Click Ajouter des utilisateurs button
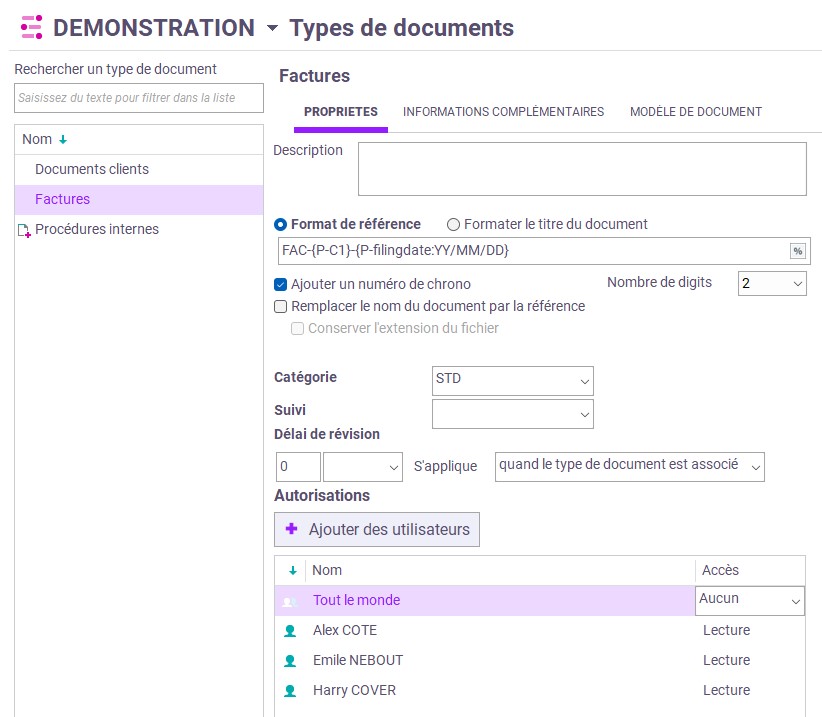Viewport: 822px width, 717px height. tap(377, 530)
